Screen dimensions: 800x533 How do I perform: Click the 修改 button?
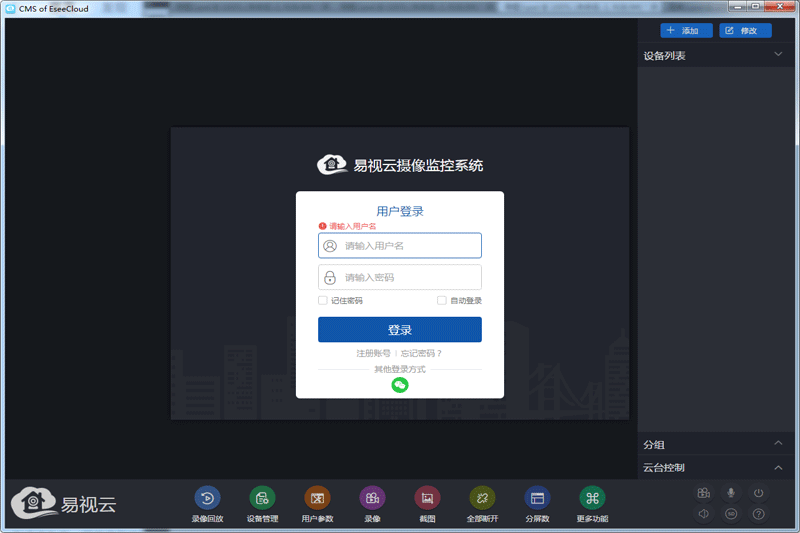pos(744,30)
